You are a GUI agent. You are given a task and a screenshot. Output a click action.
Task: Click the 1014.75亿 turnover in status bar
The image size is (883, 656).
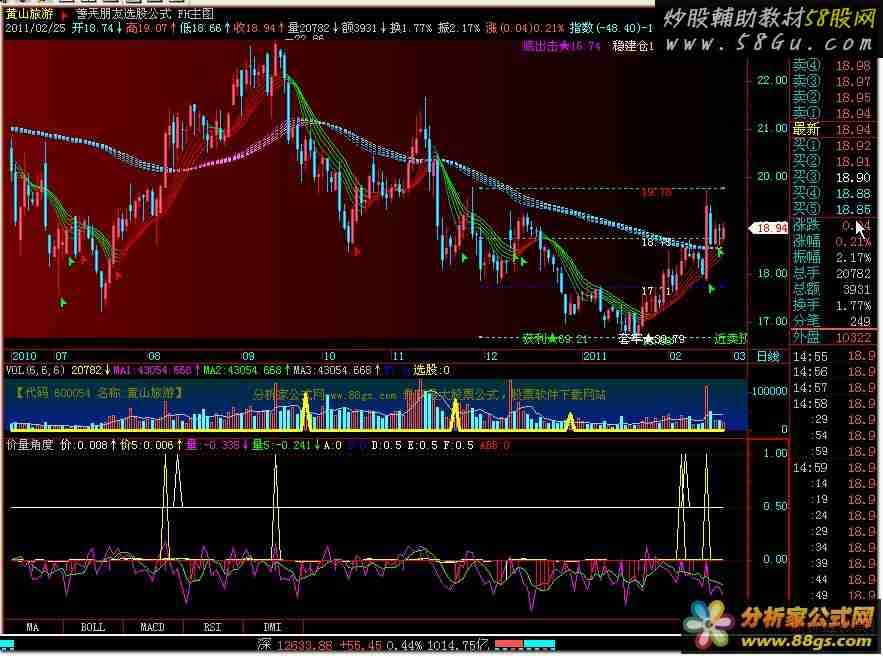(458, 645)
